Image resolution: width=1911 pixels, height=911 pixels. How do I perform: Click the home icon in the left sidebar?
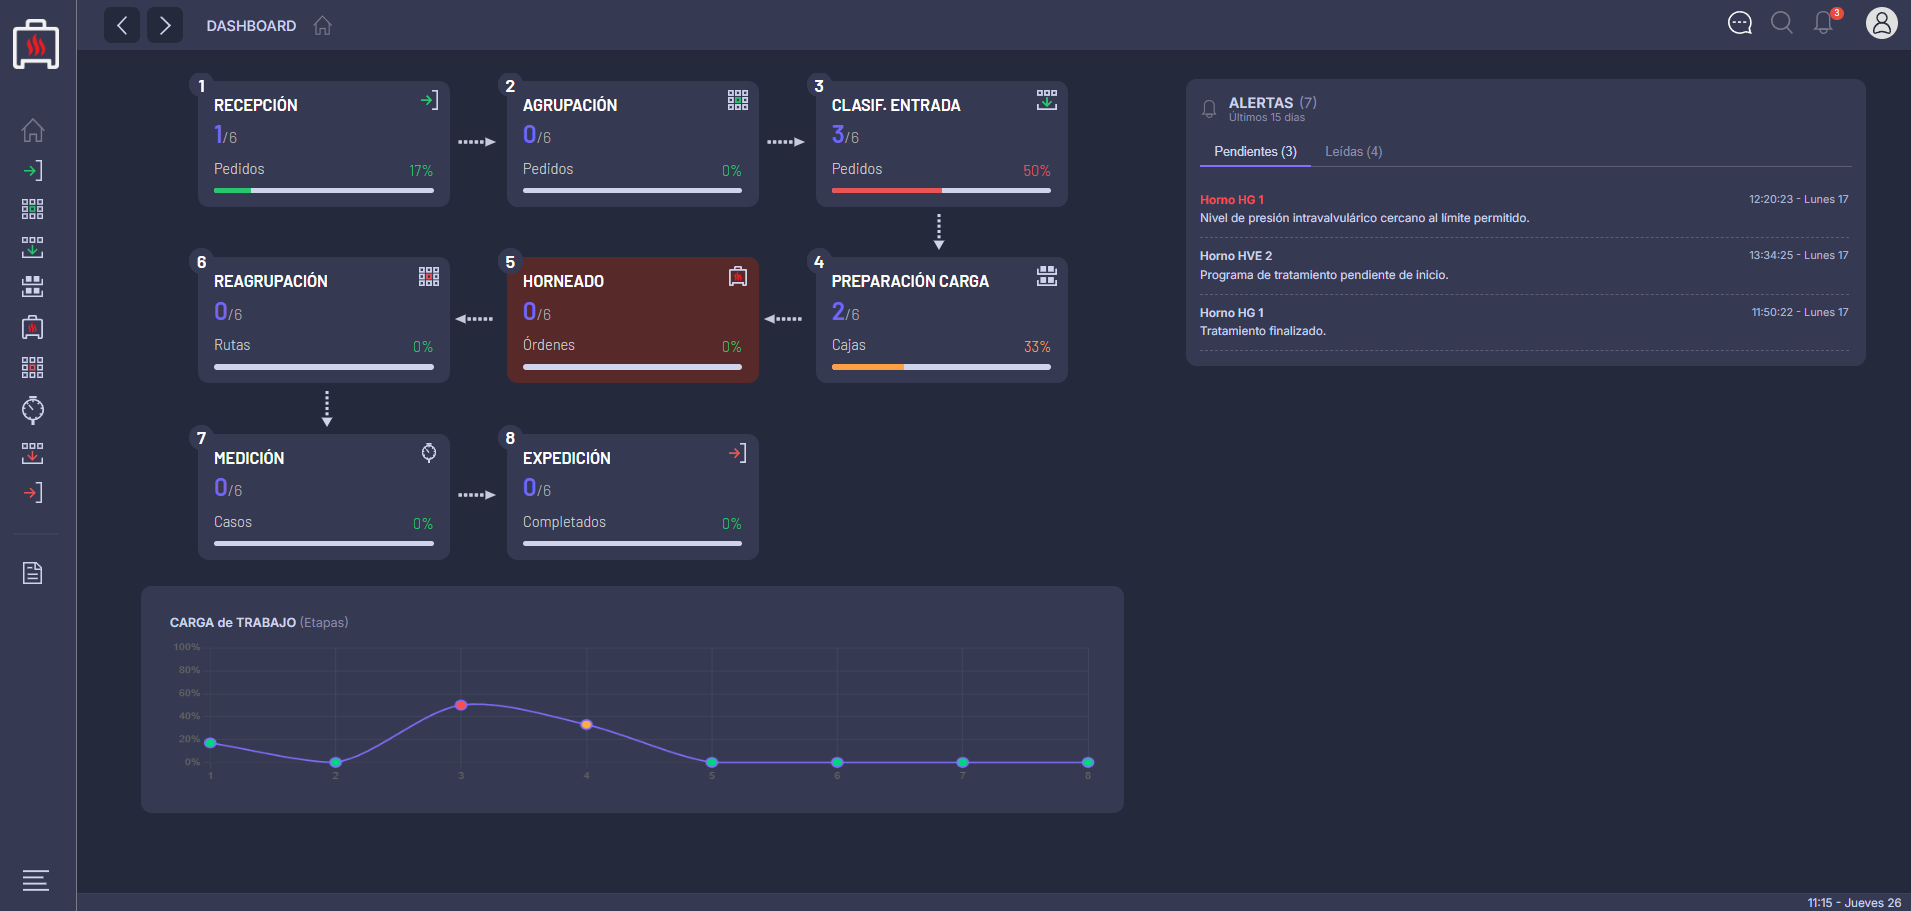click(x=33, y=131)
